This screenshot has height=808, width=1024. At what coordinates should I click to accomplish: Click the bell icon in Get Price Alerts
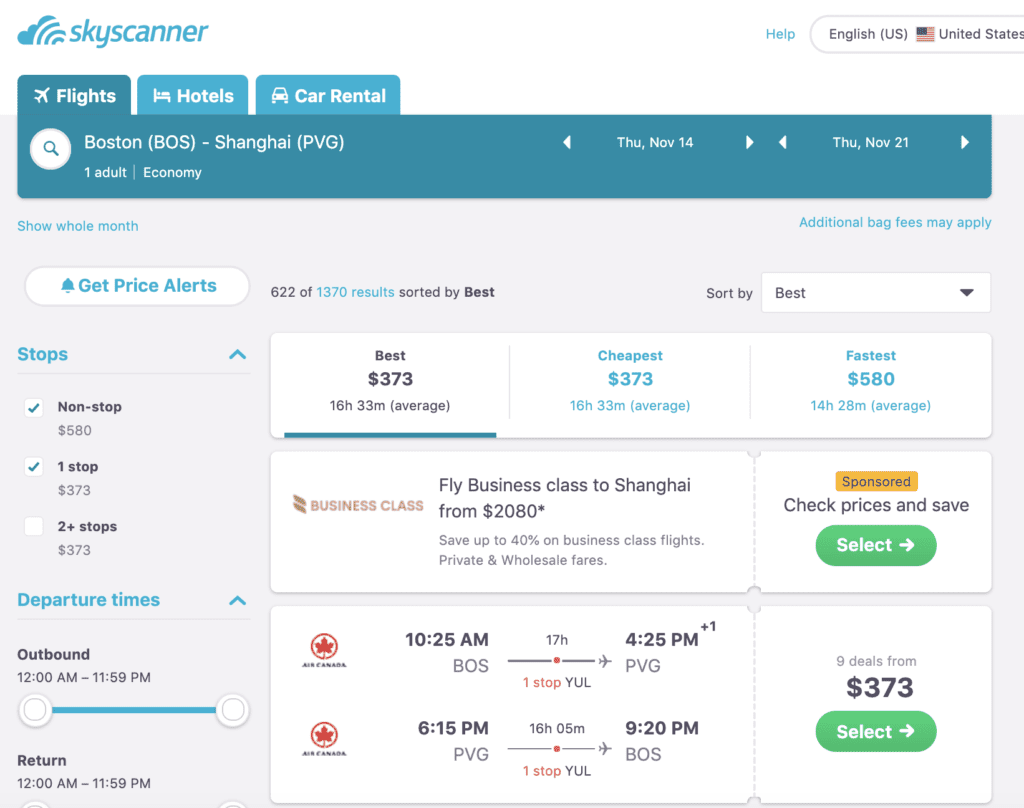66,286
